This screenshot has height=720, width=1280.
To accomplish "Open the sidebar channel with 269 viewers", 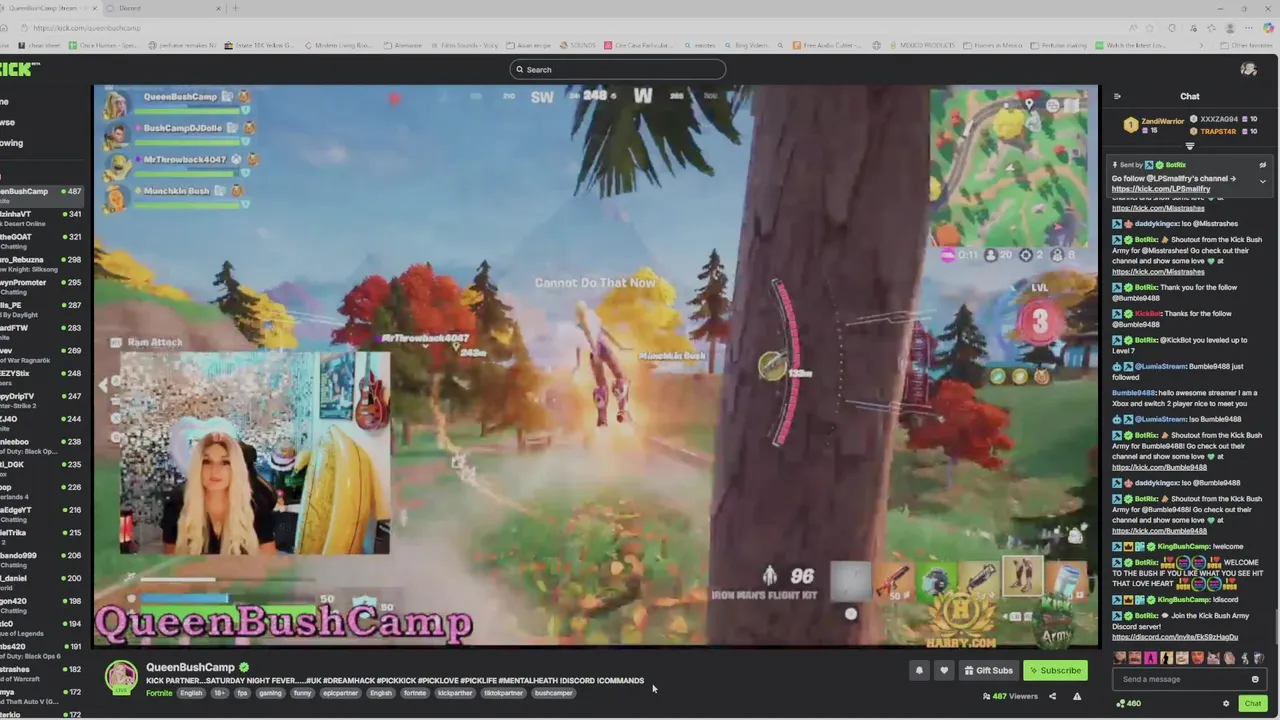I will [42, 354].
